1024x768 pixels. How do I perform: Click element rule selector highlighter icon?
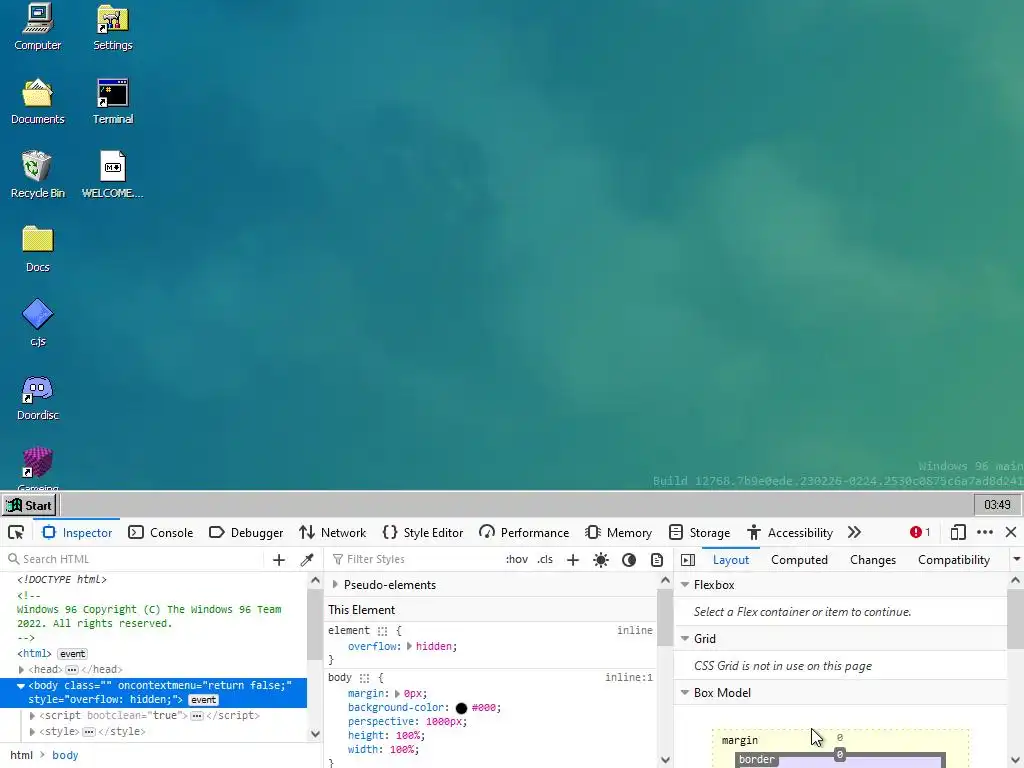(383, 631)
